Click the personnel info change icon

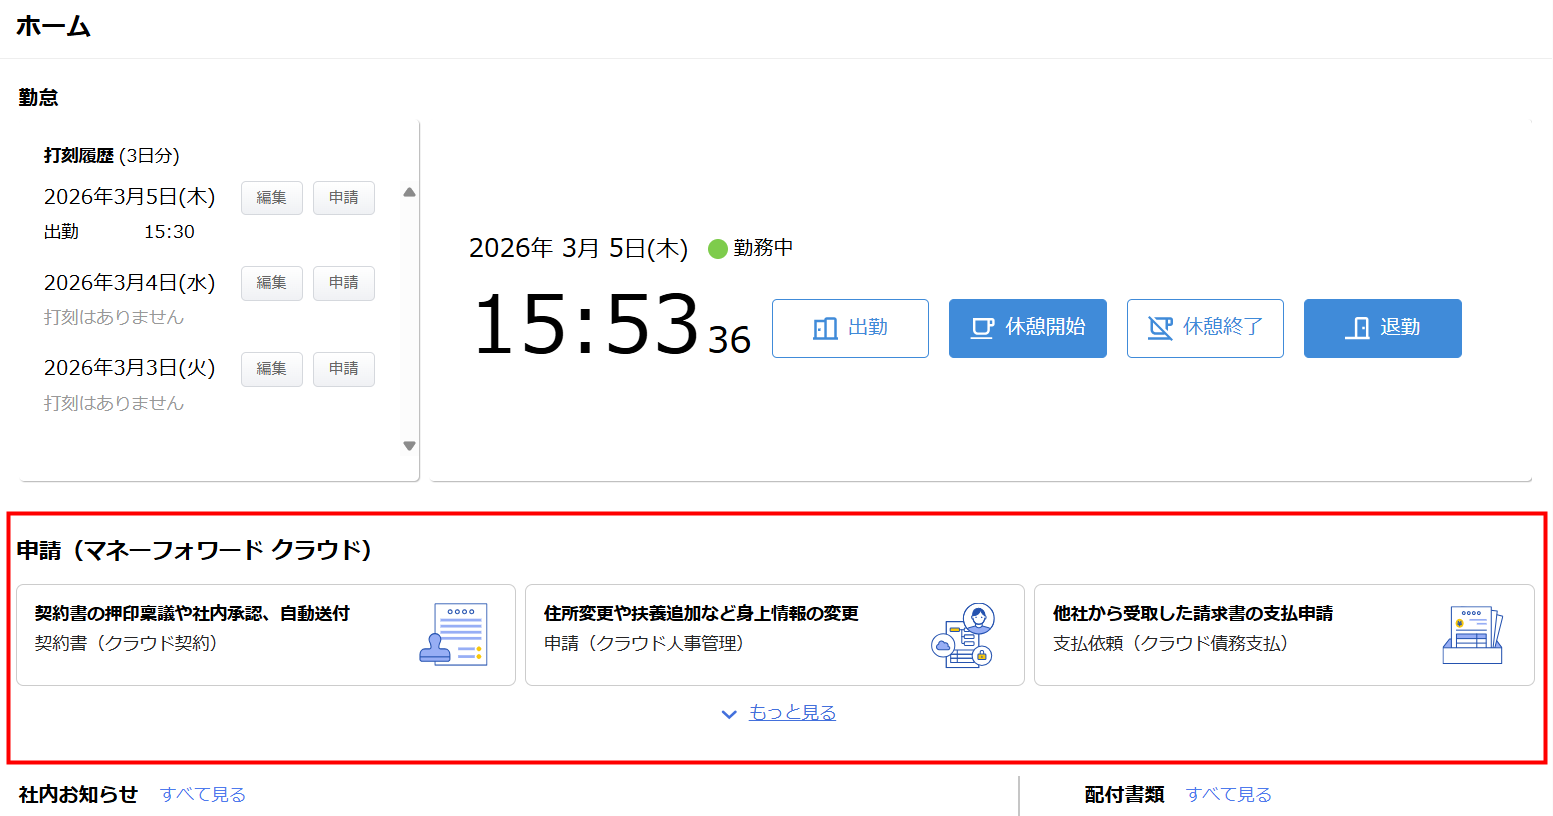coord(962,634)
